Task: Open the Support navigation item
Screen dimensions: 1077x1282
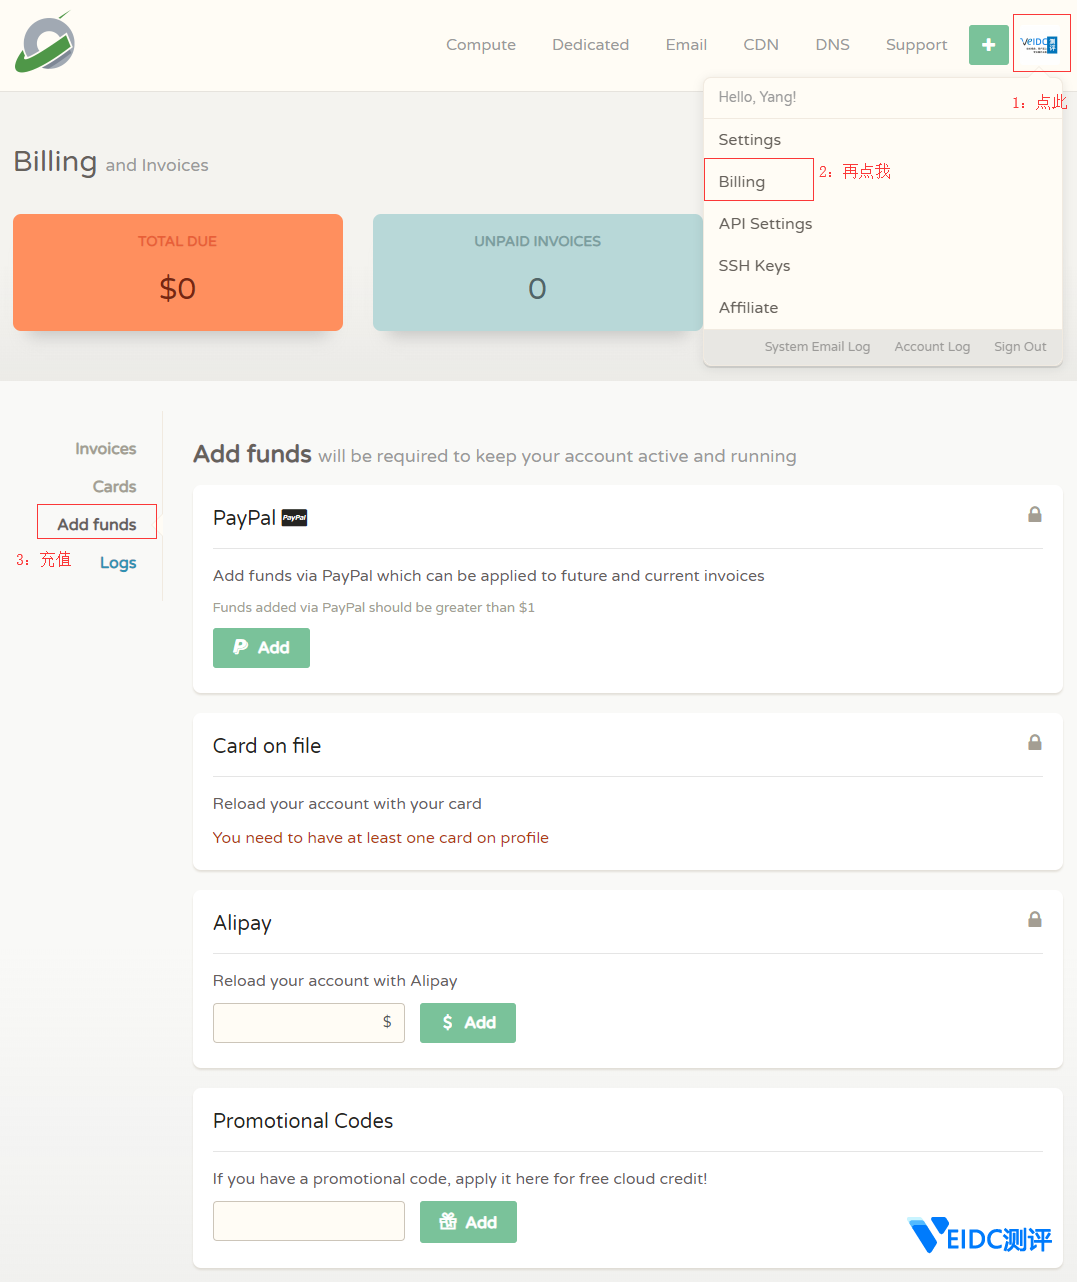Action: click(x=916, y=45)
